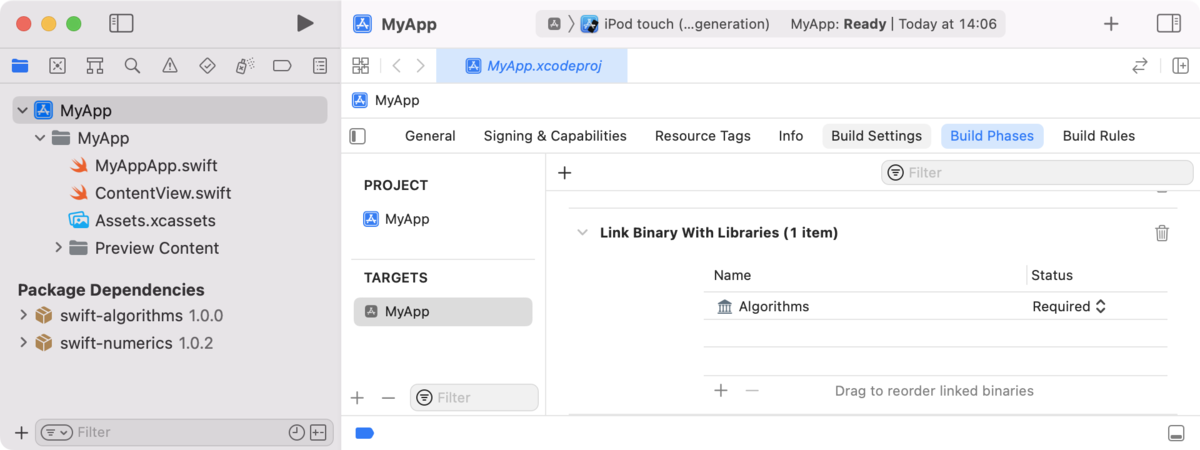Remove selected target with minus button
Image resolution: width=1200 pixels, height=450 pixels.
coord(389,398)
